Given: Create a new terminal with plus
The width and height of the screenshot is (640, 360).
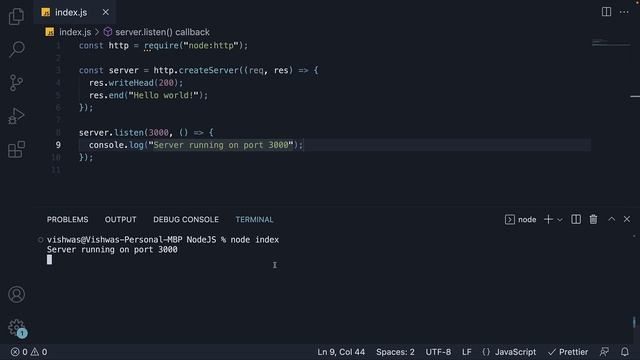Looking at the screenshot, I should coord(548,220).
